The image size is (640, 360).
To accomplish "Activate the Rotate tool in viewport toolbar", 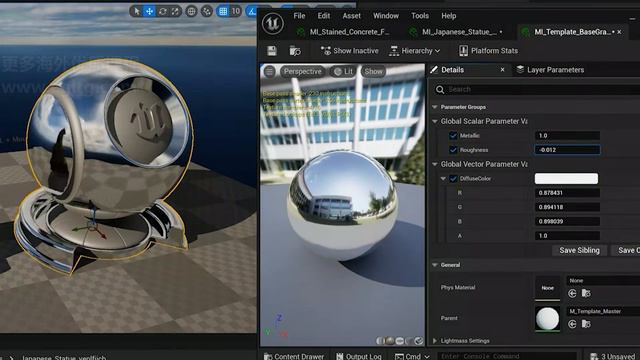I will tap(162, 11).
